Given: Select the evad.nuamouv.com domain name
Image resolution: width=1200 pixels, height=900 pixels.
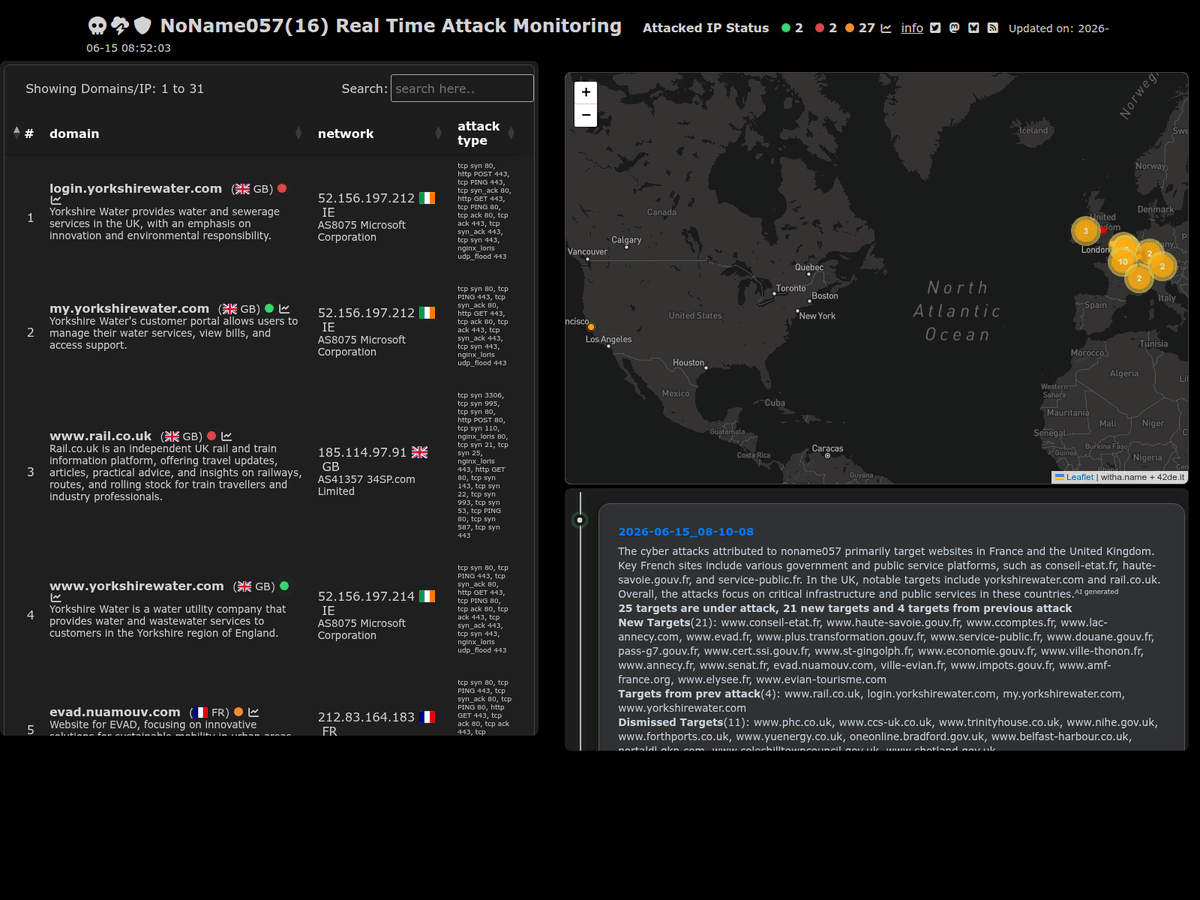Looking at the screenshot, I should [115, 712].
